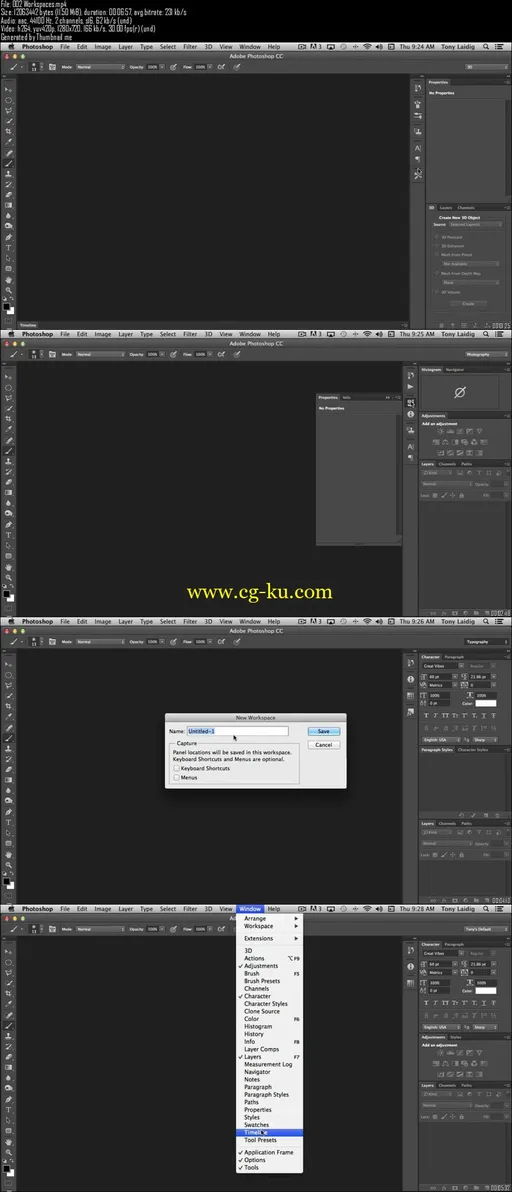Click the foreground/background color swatches in the 9:24 AM frame
The image size is (512, 1192).
[x=9, y=309]
